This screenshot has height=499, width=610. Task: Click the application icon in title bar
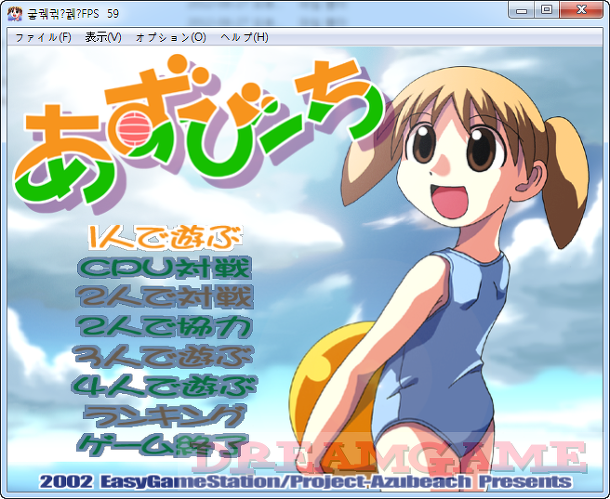[15, 13]
